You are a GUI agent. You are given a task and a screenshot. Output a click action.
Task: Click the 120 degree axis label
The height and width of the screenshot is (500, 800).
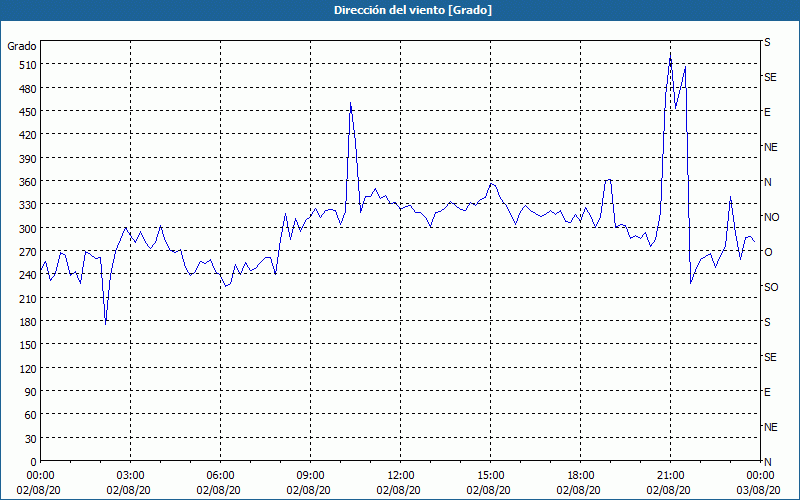(x=28, y=368)
